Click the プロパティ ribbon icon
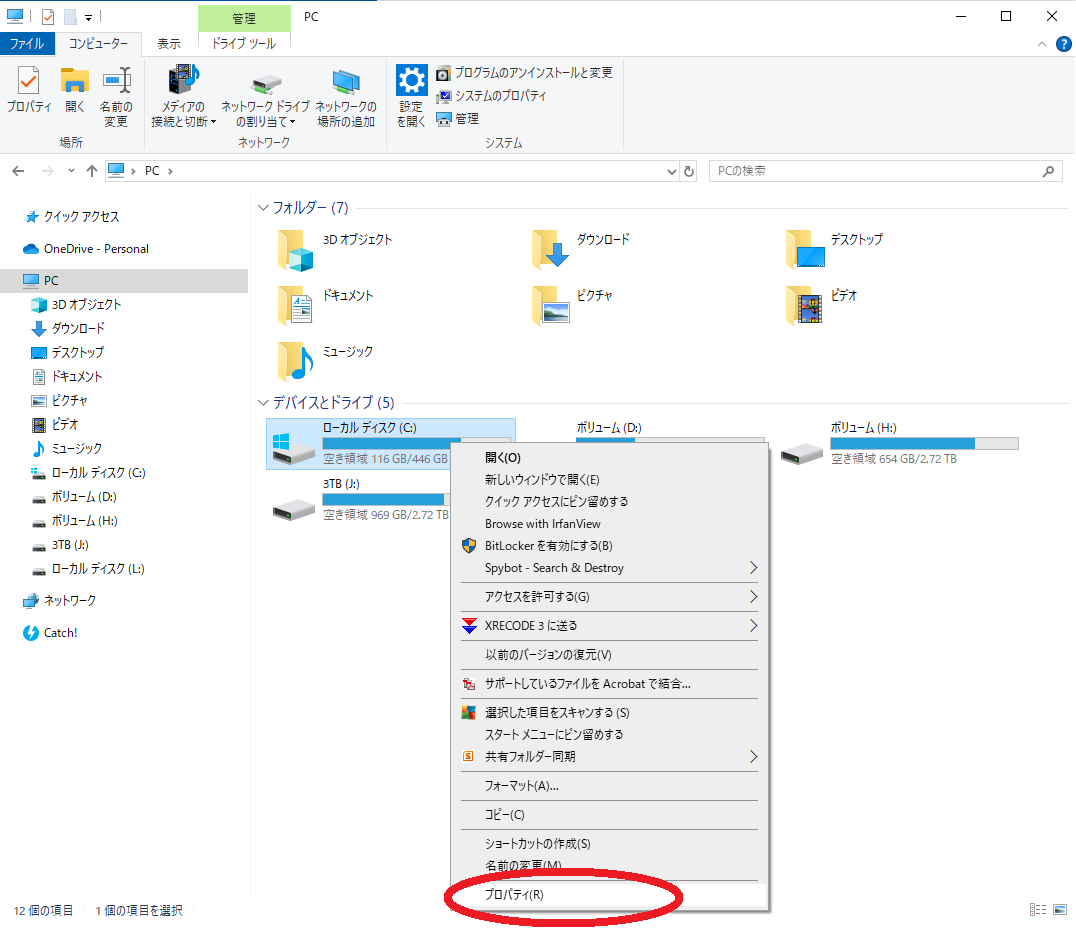The image size is (1076, 934). (29, 84)
